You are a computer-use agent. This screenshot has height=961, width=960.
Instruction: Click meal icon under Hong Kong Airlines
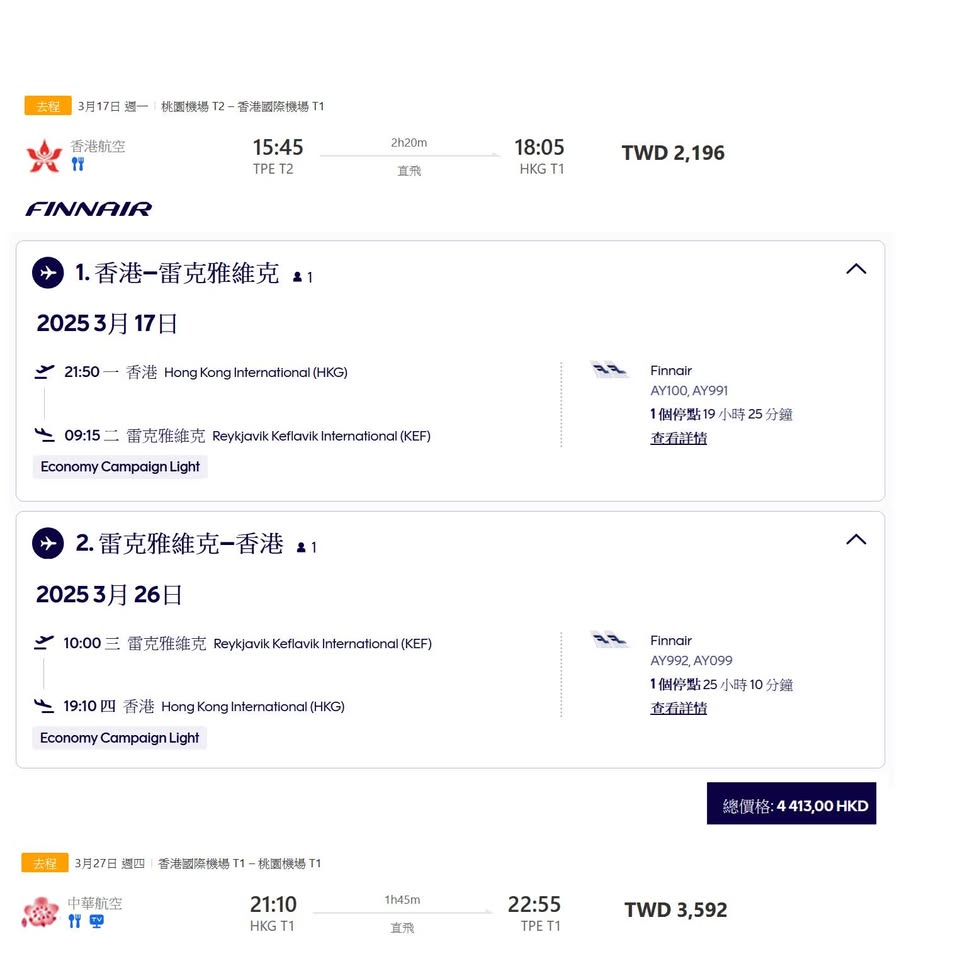tap(77, 165)
